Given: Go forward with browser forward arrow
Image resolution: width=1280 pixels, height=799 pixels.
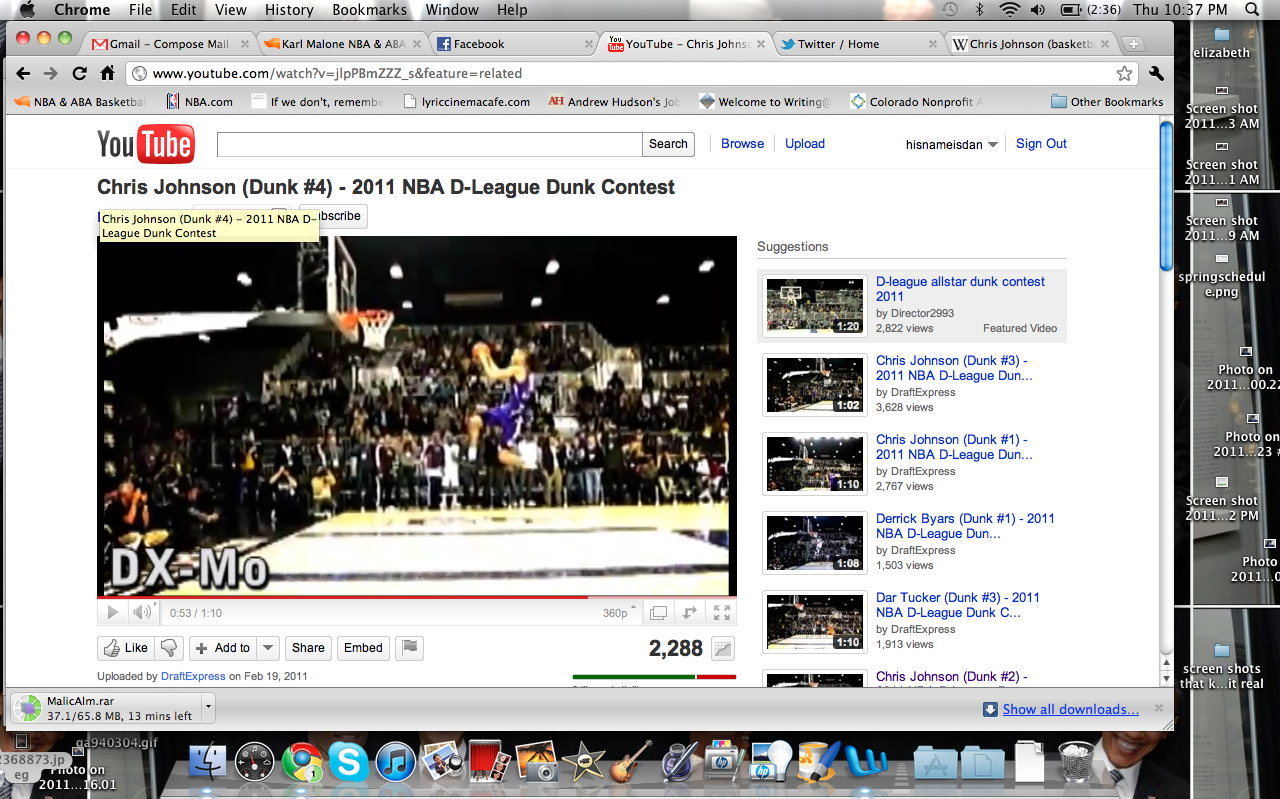Looking at the screenshot, I should [x=51, y=73].
